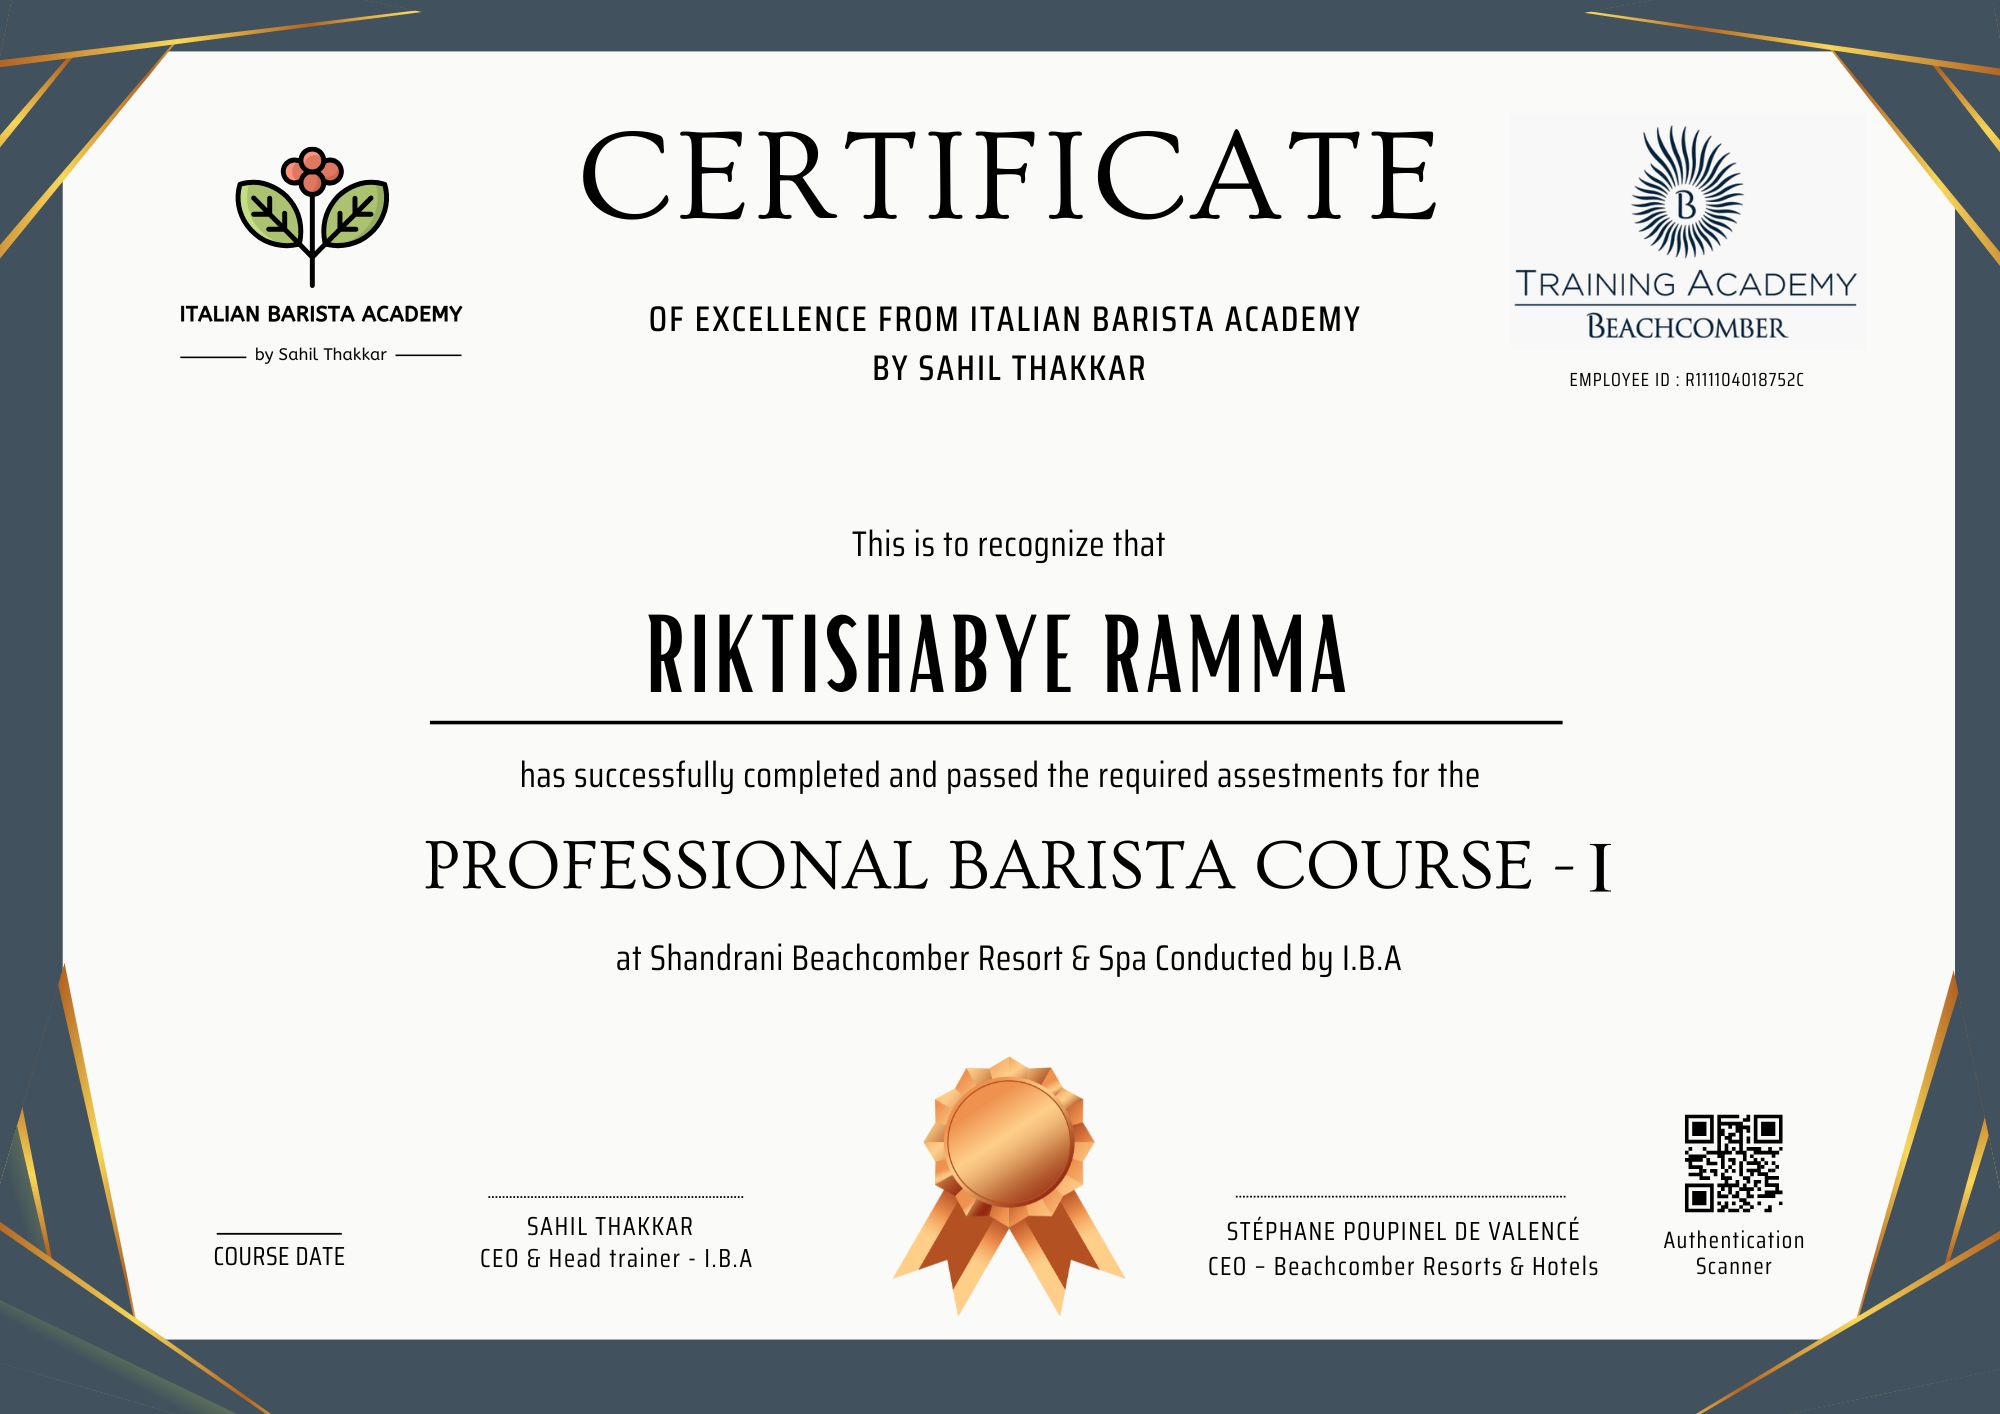The height and width of the screenshot is (1414, 2000).
Task: Click the 'This is to recognize that' line
Action: pyautogui.click(x=1008, y=545)
